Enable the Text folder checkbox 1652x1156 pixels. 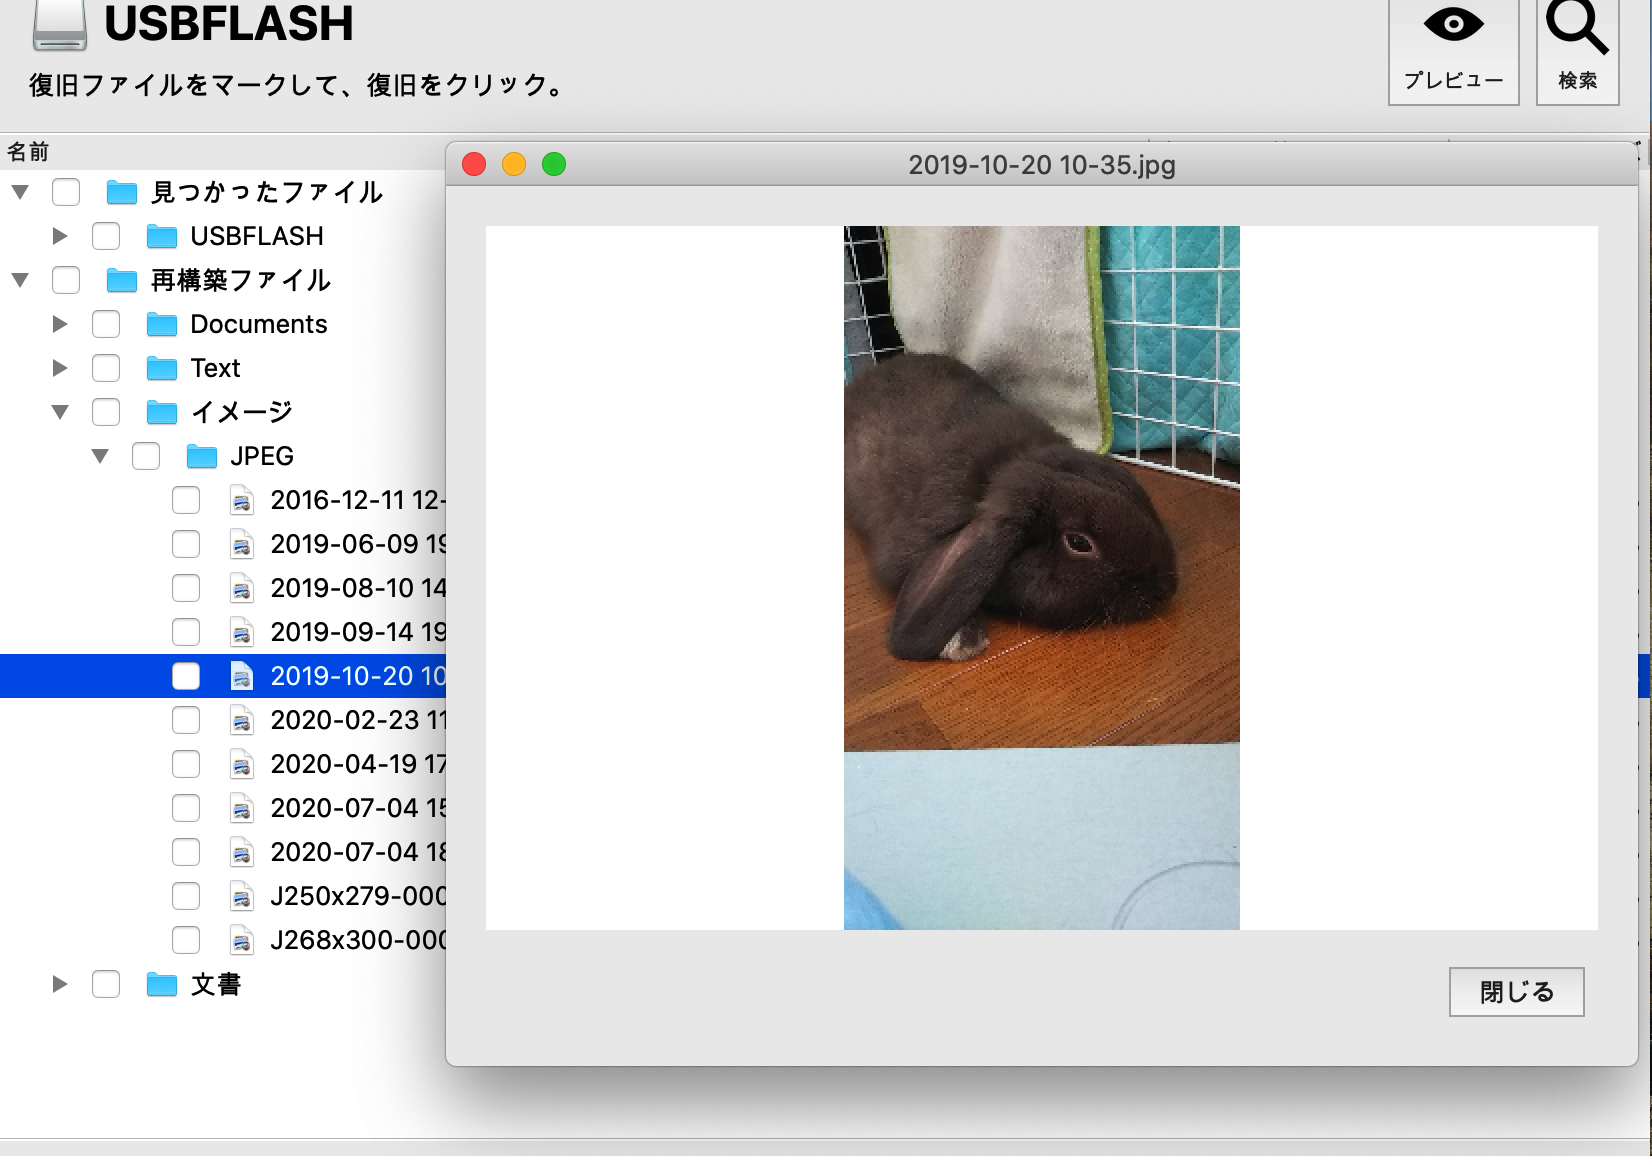106,369
